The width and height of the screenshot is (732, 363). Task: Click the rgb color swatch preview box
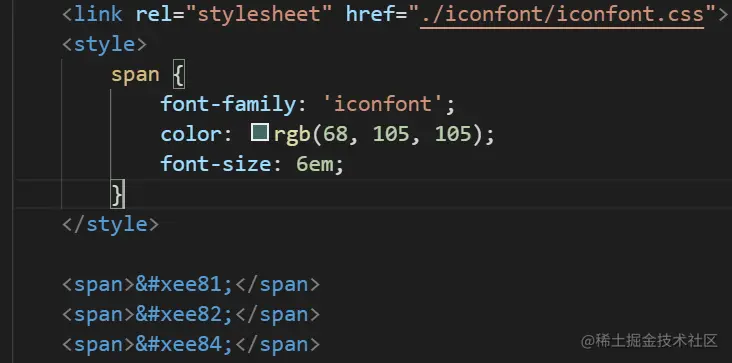pyautogui.click(x=260, y=133)
